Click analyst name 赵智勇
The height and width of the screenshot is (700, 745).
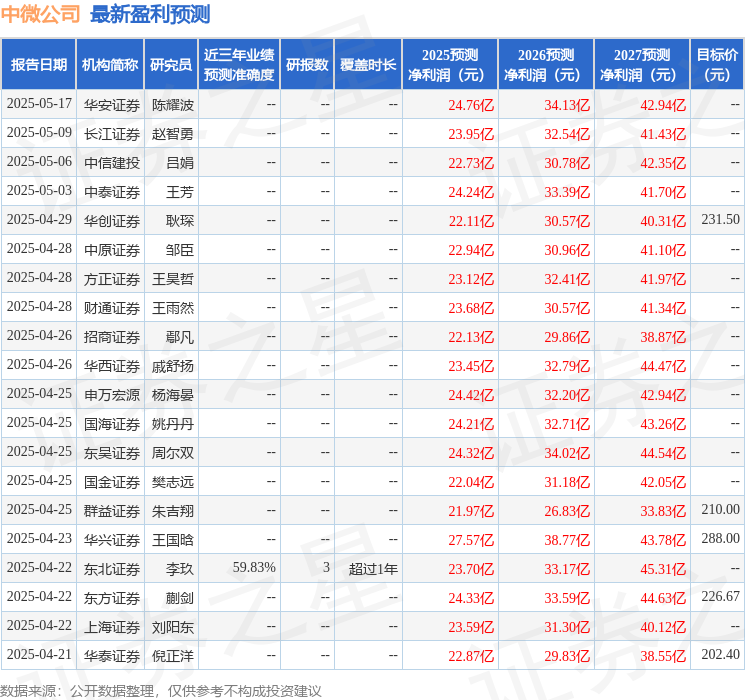172,134
